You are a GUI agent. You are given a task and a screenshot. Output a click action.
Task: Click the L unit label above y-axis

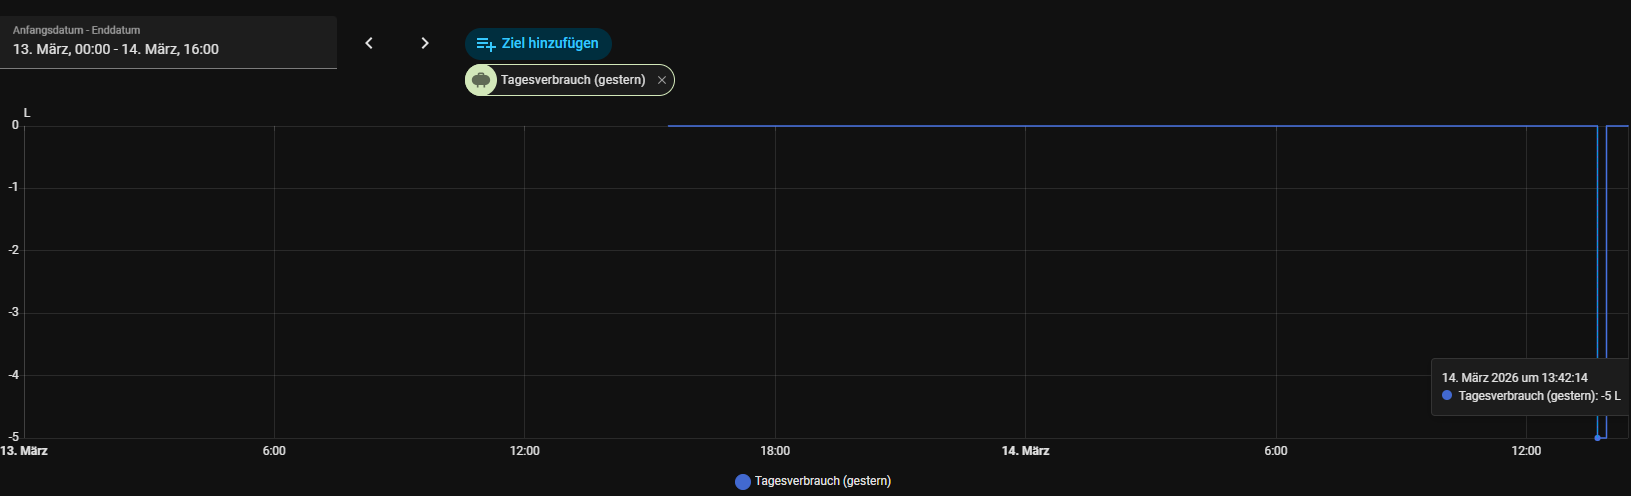pos(27,112)
